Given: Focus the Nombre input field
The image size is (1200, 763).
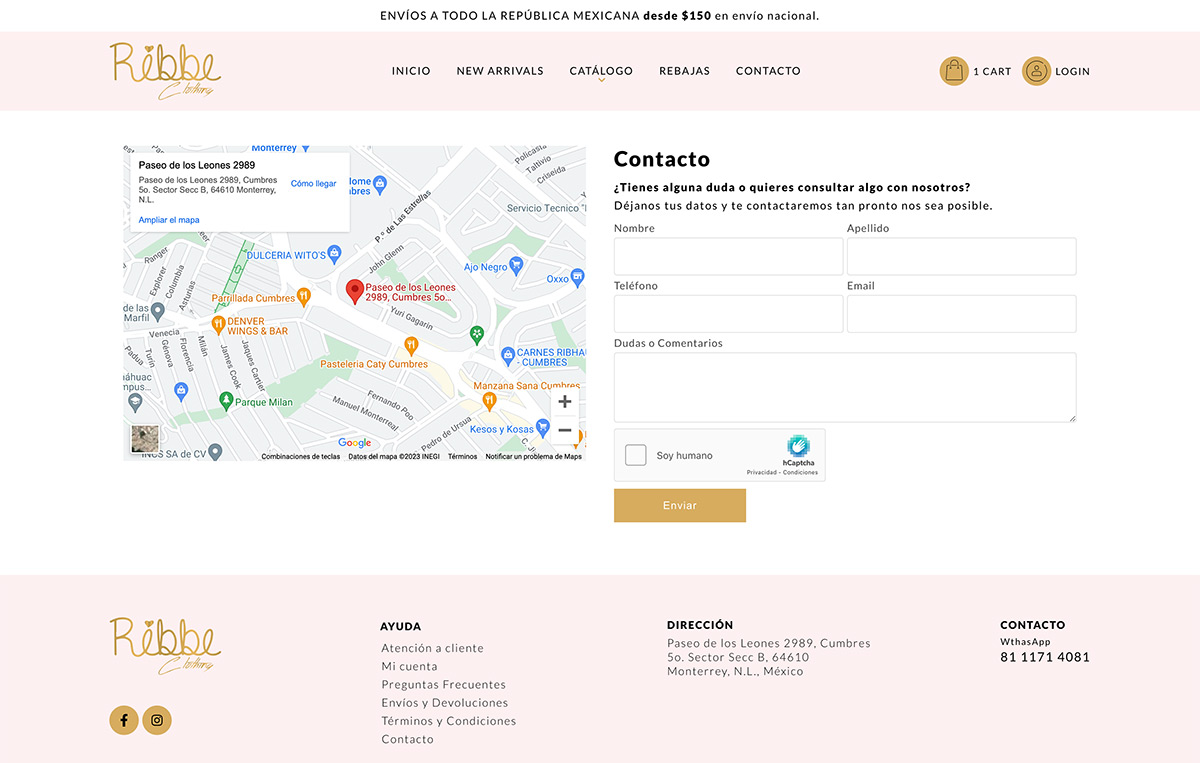Looking at the screenshot, I should (728, 256).
